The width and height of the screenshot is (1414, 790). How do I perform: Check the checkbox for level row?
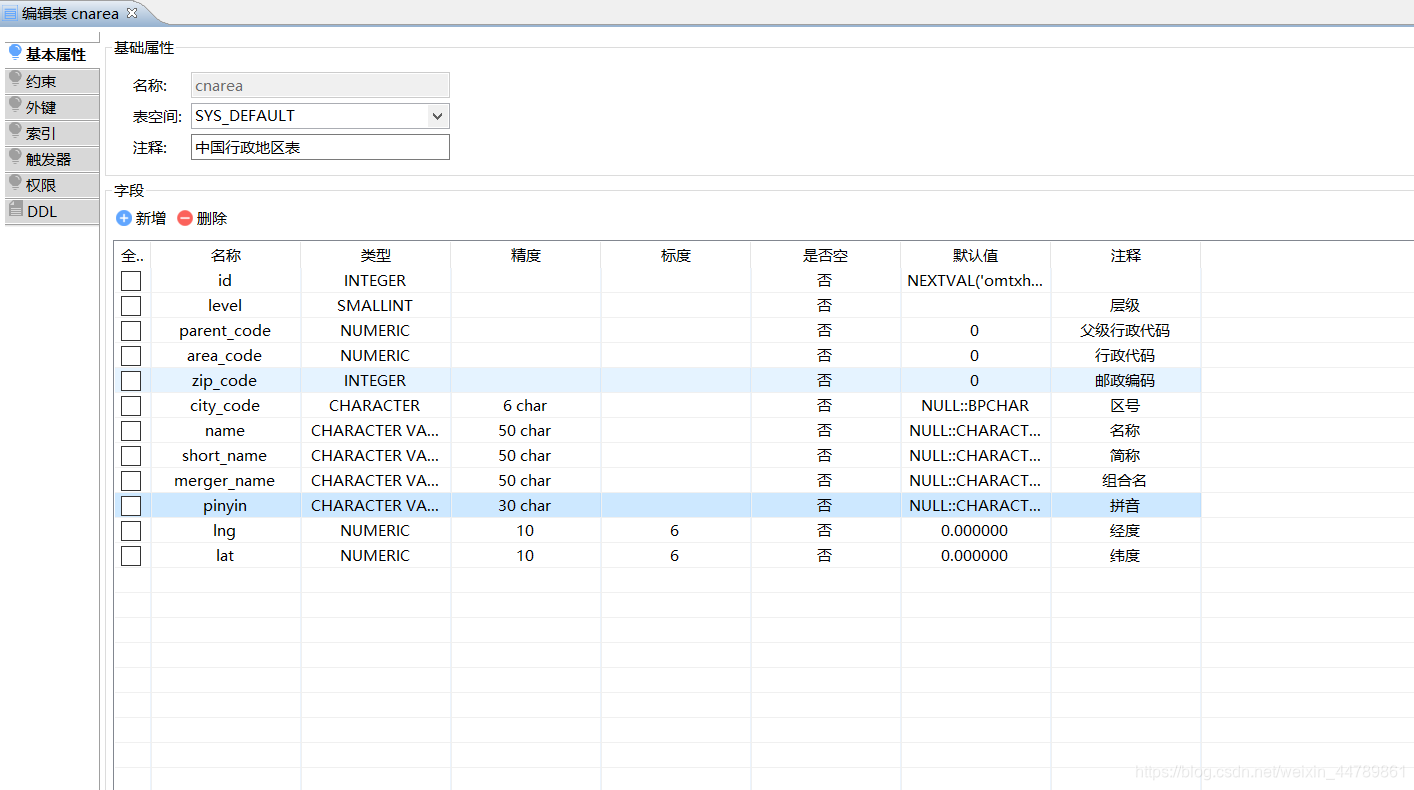point(131,306)
